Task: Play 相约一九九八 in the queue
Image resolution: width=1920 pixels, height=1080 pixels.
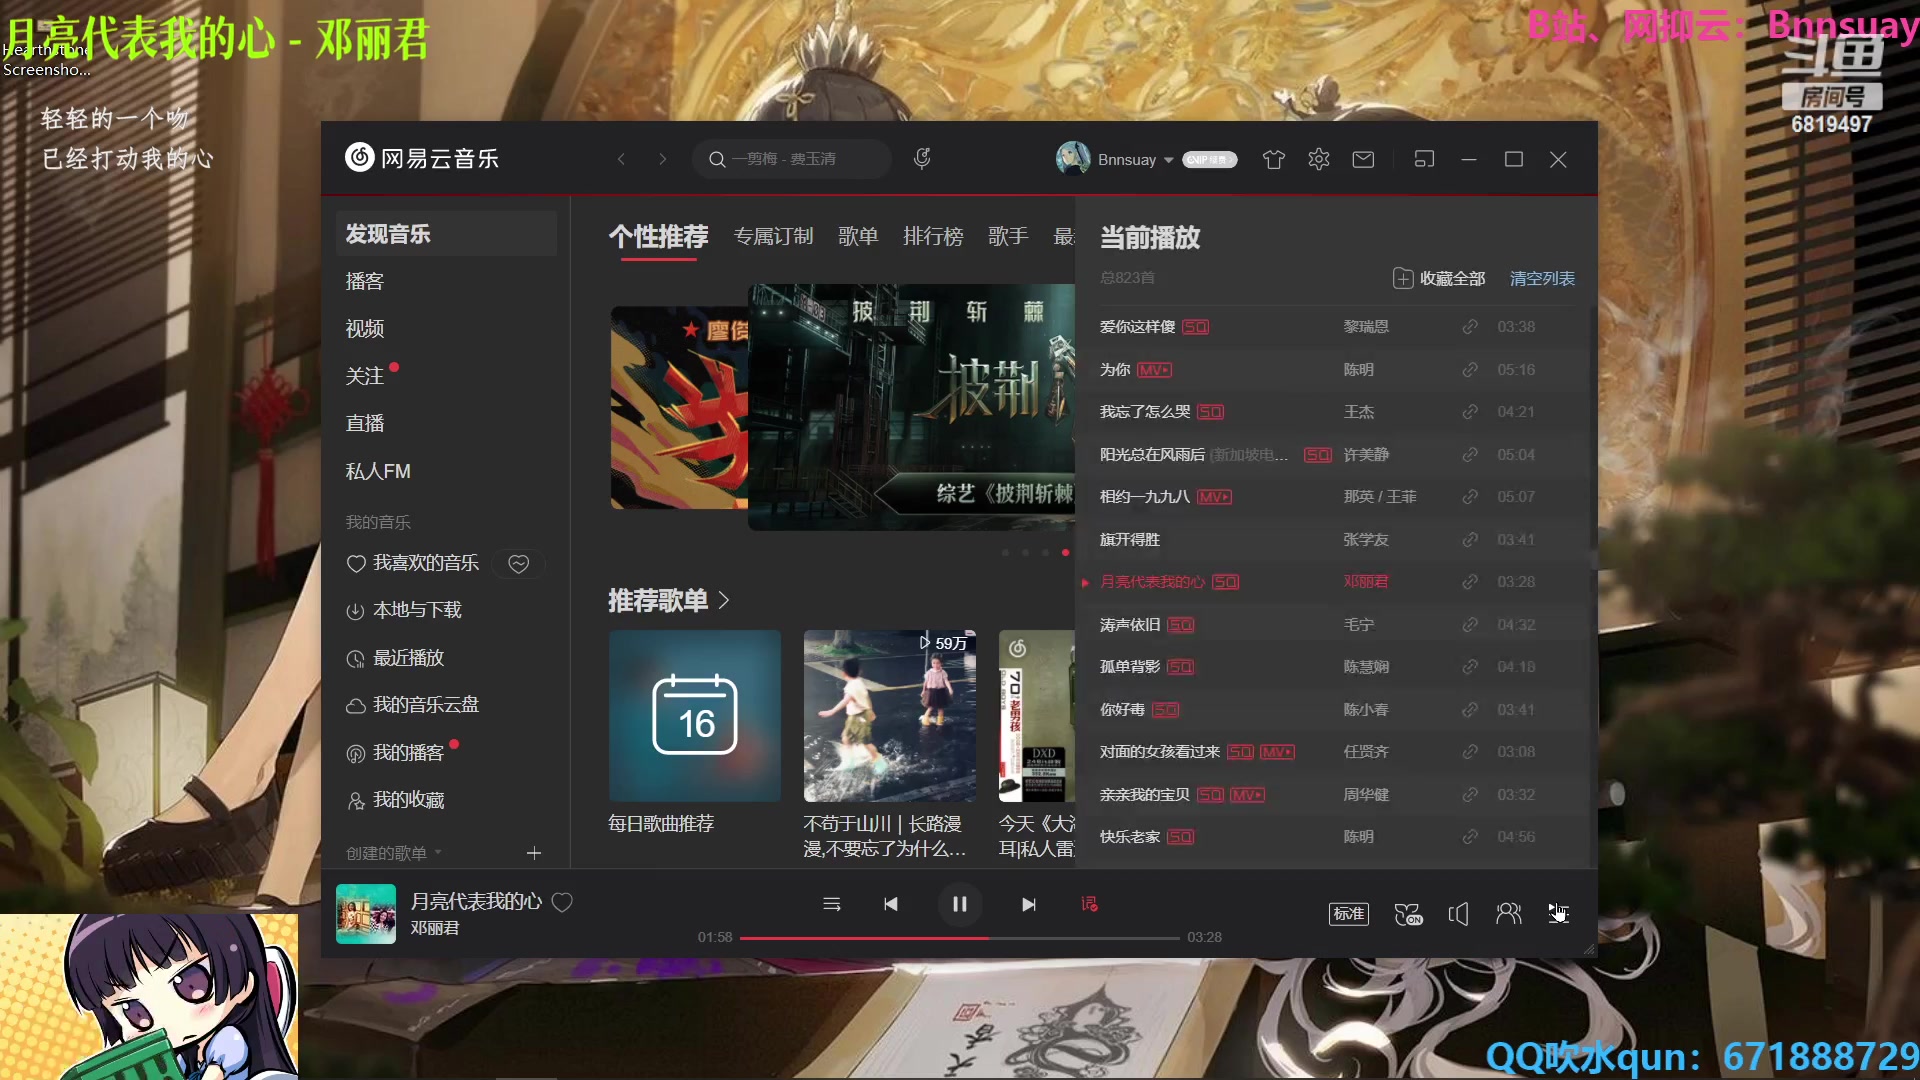Action: (1145, 497)
